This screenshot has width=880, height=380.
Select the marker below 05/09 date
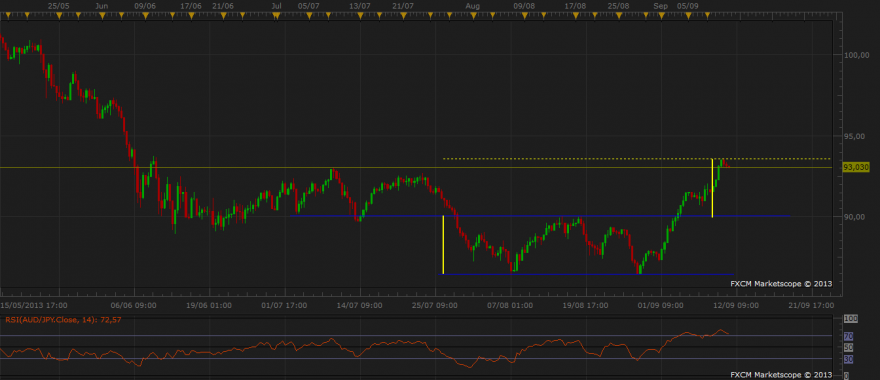pos(688,16)
